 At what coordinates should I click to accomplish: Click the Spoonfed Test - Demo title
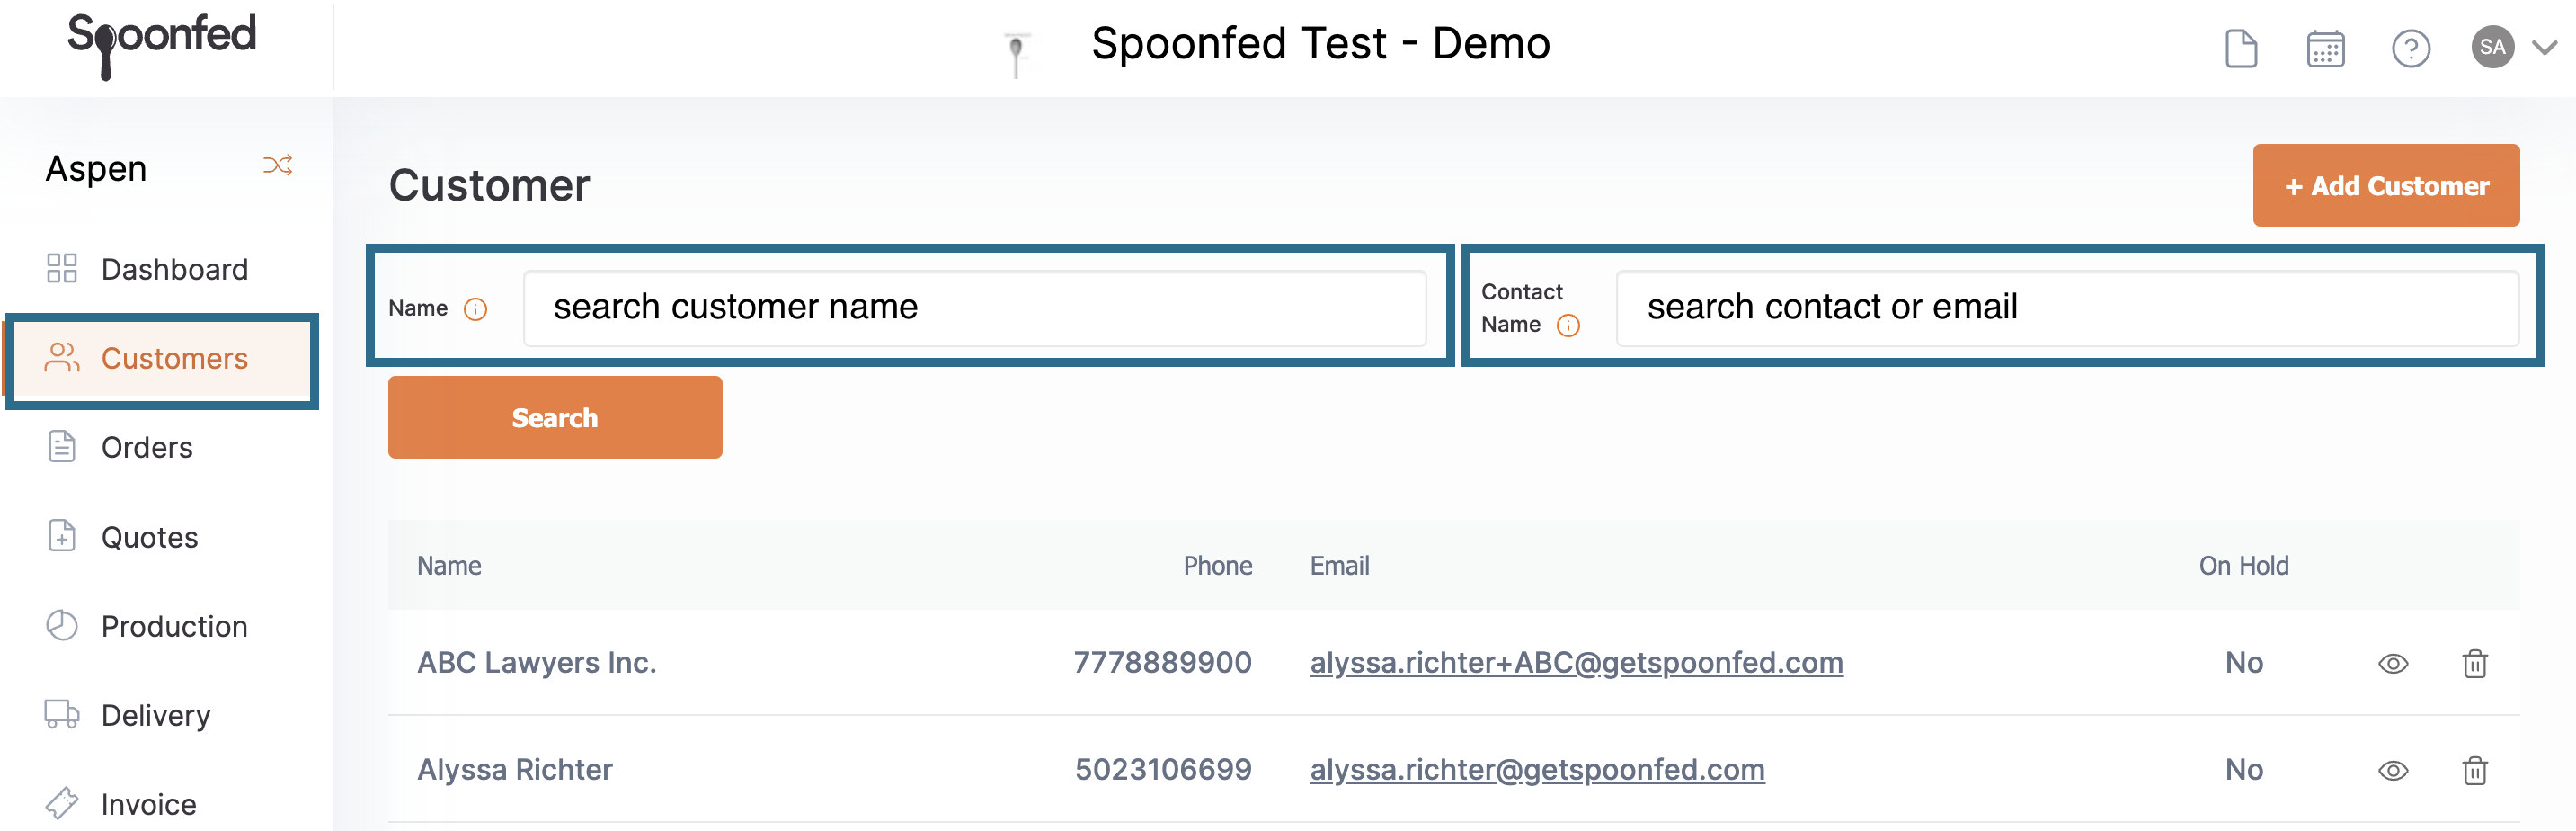1320,44
